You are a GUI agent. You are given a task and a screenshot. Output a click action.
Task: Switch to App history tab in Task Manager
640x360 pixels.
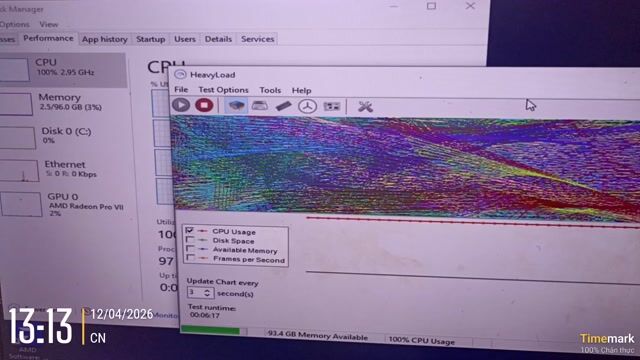(x=104, y=39)
